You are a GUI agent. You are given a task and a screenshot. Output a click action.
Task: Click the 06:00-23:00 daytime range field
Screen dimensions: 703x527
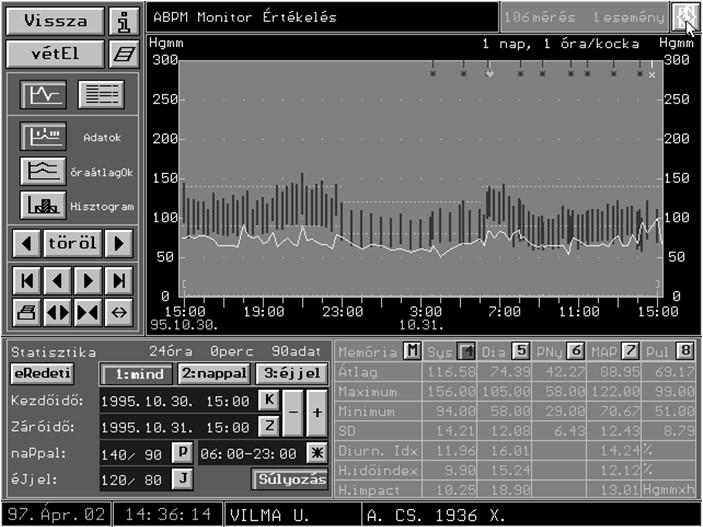[250, 454]
